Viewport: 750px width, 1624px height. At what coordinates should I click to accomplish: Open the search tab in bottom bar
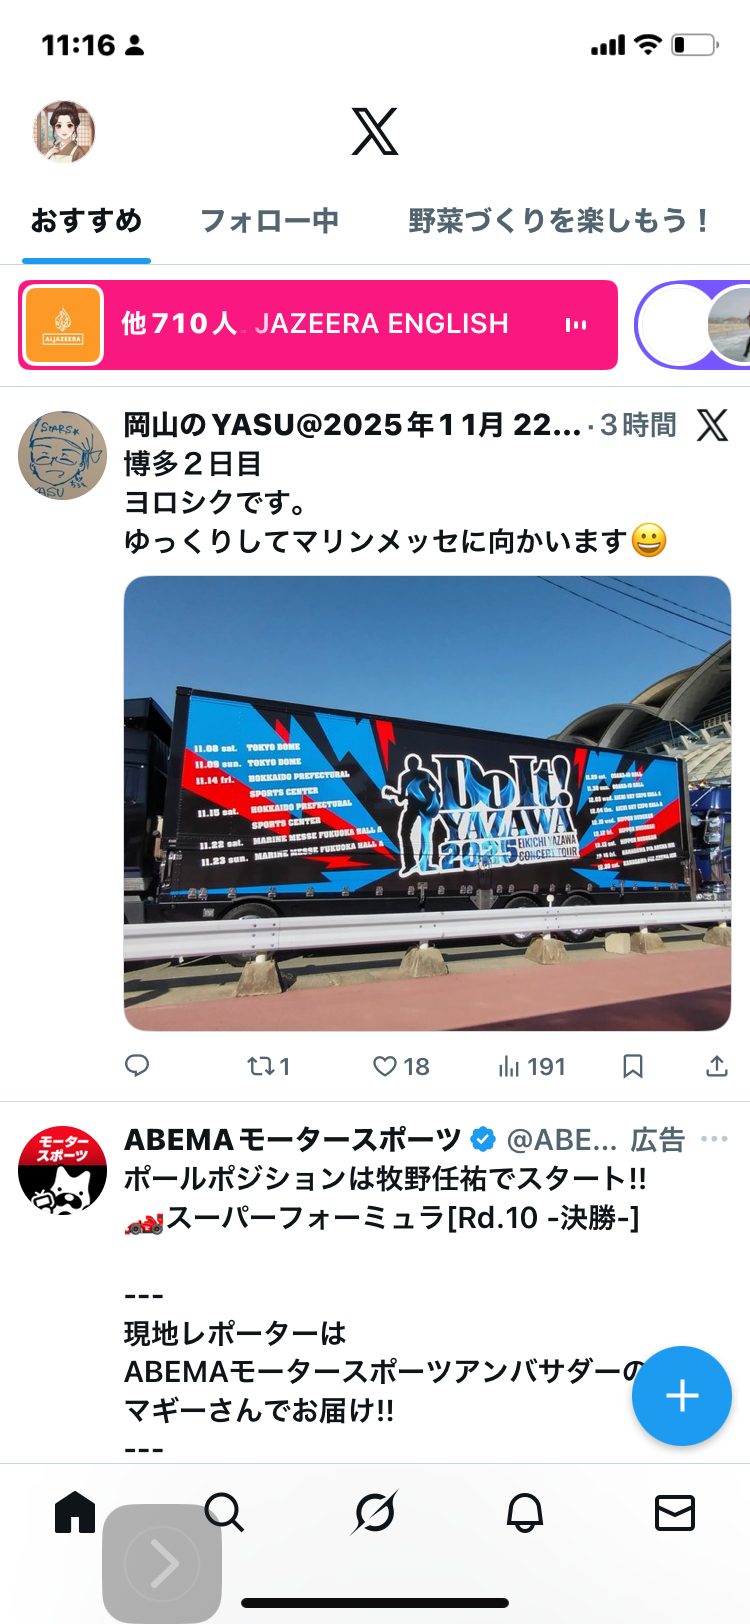[224, 1513]
